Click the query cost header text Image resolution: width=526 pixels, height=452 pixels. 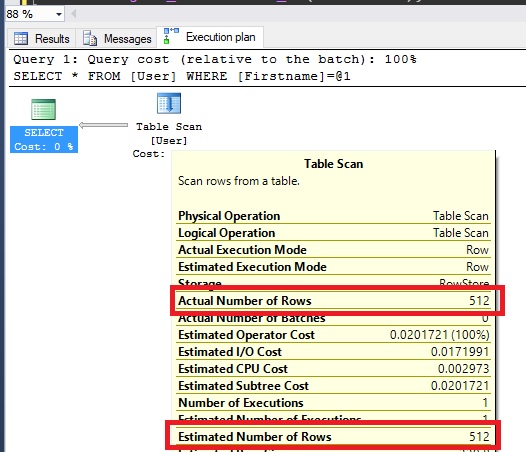click(215, 59)
